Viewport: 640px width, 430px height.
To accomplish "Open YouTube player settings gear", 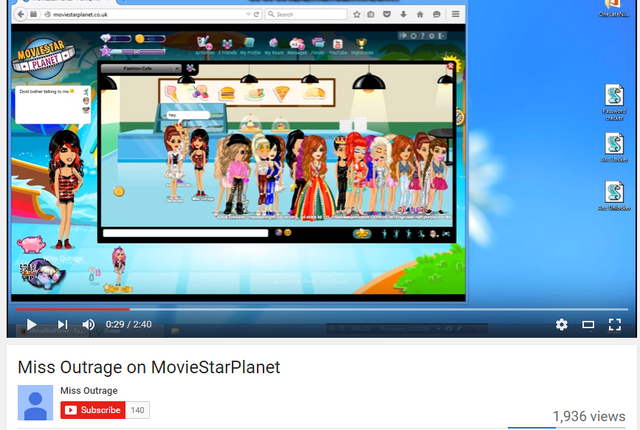I will [562, 324].
